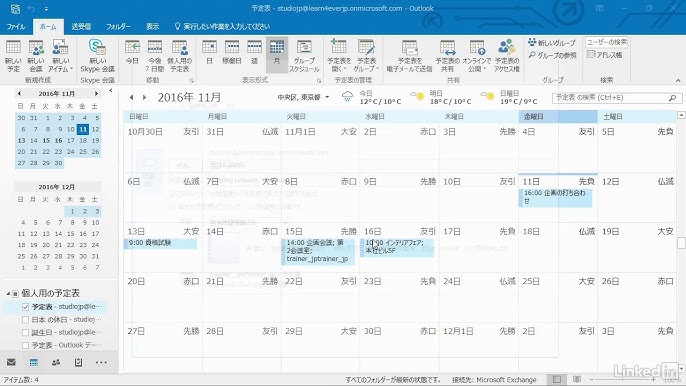This screenshot has width=686, height=386.
Task: Open the new items (新しいアイテム) menu
Action: (x=60, y=56)
